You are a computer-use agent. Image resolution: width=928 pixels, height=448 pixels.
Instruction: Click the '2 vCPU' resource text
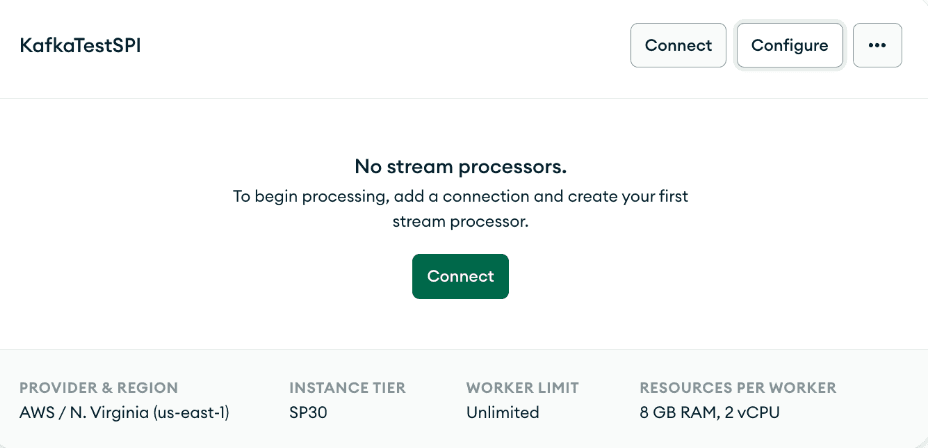click(x=752, y=412)
